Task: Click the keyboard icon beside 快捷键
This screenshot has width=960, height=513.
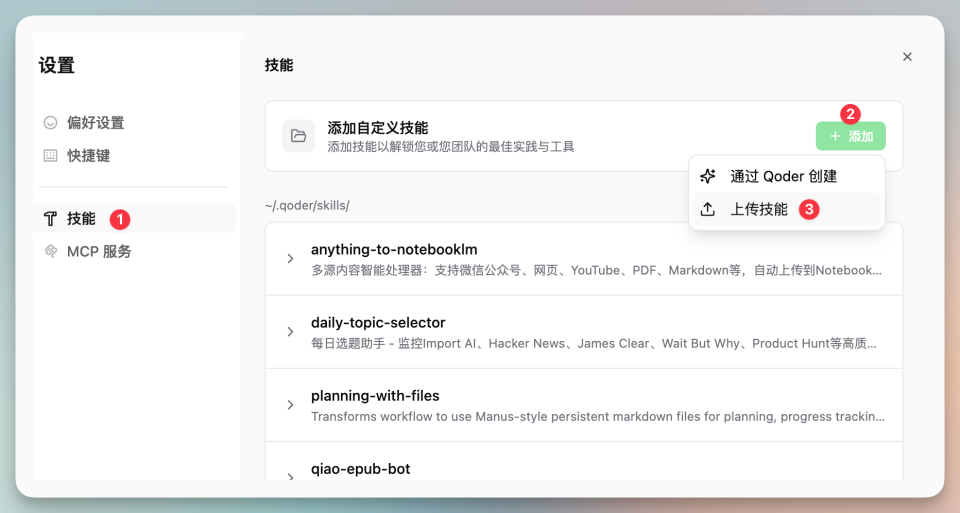Action: [50, 155]
